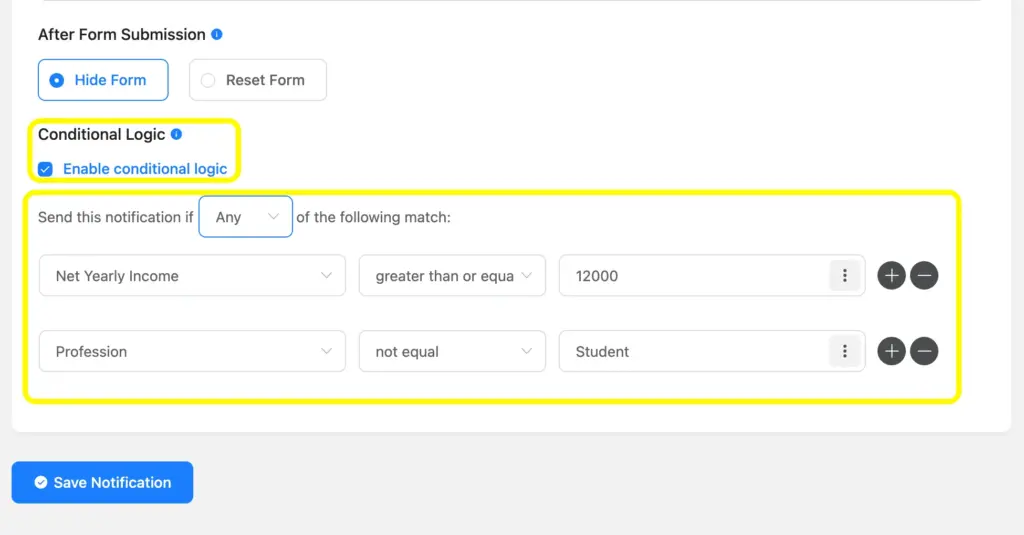The height and width of the screenshot is (535, 1024).
Task: Click the 'of the following match:' text
Action: coord(374,217)
